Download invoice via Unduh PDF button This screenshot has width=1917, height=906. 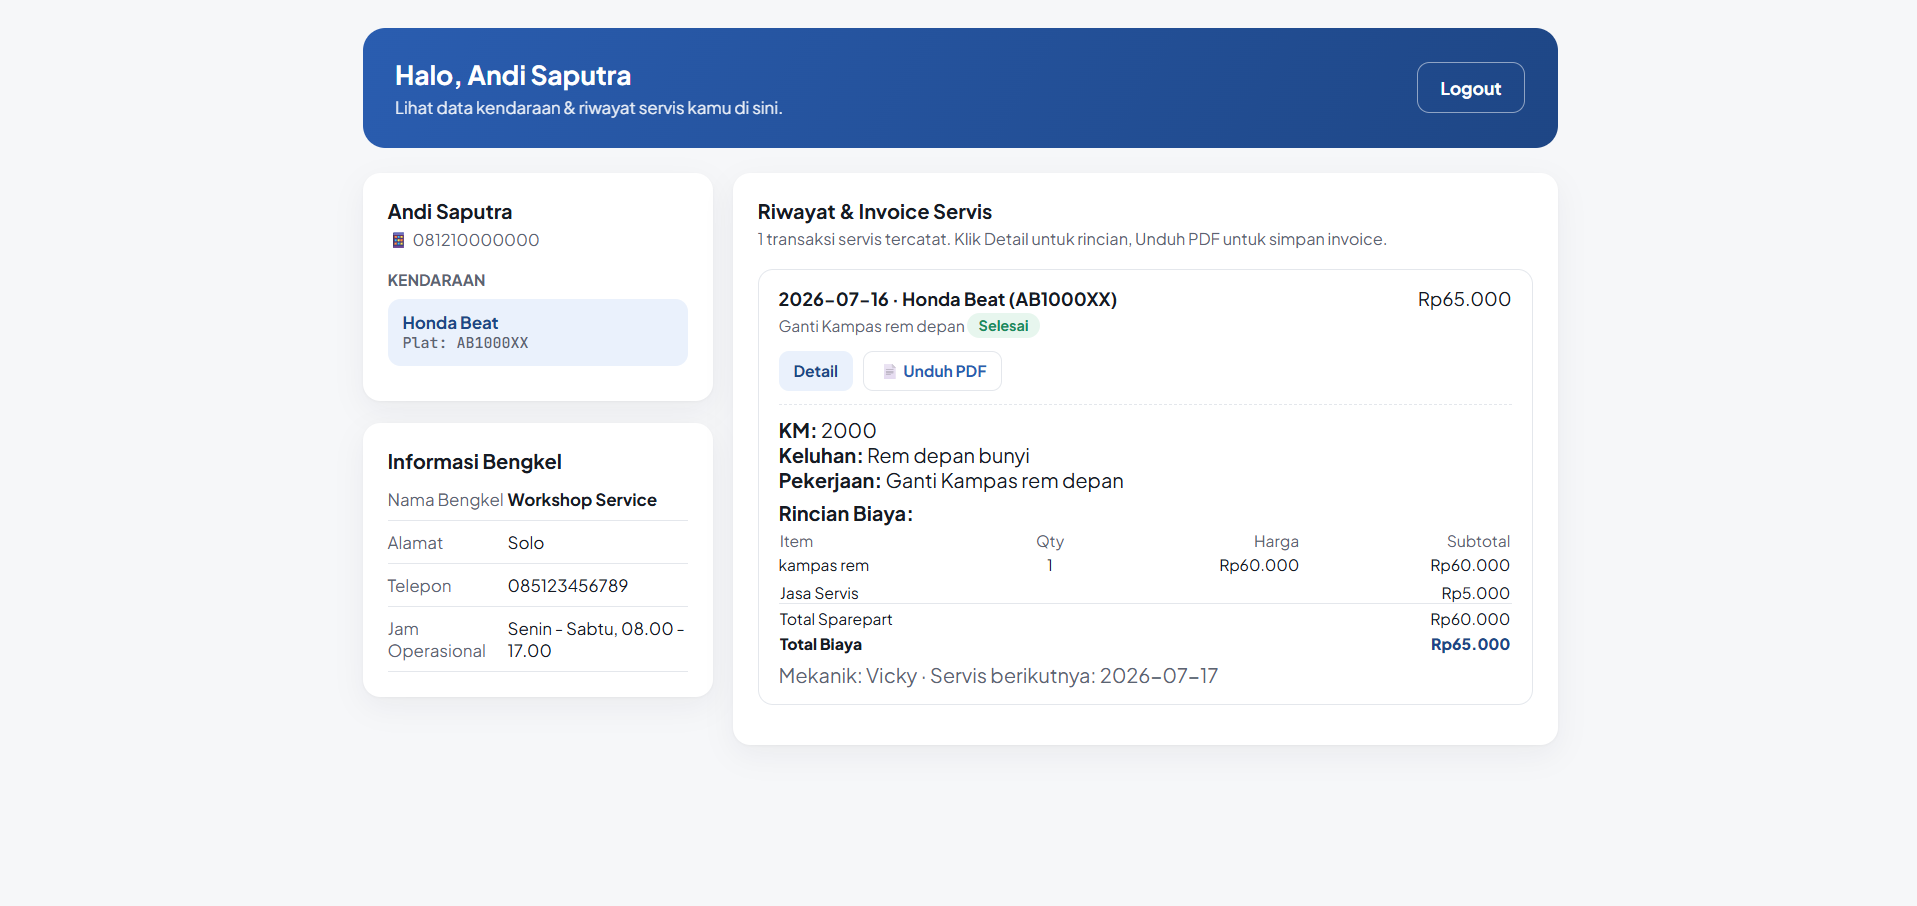[932, 371]
